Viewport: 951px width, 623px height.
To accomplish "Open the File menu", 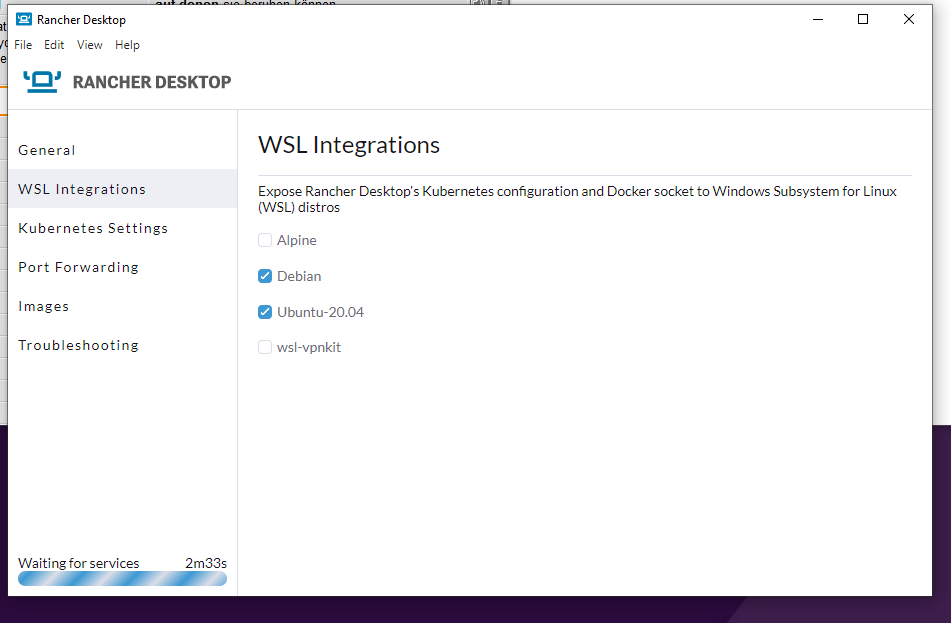I will click(23, 45).
